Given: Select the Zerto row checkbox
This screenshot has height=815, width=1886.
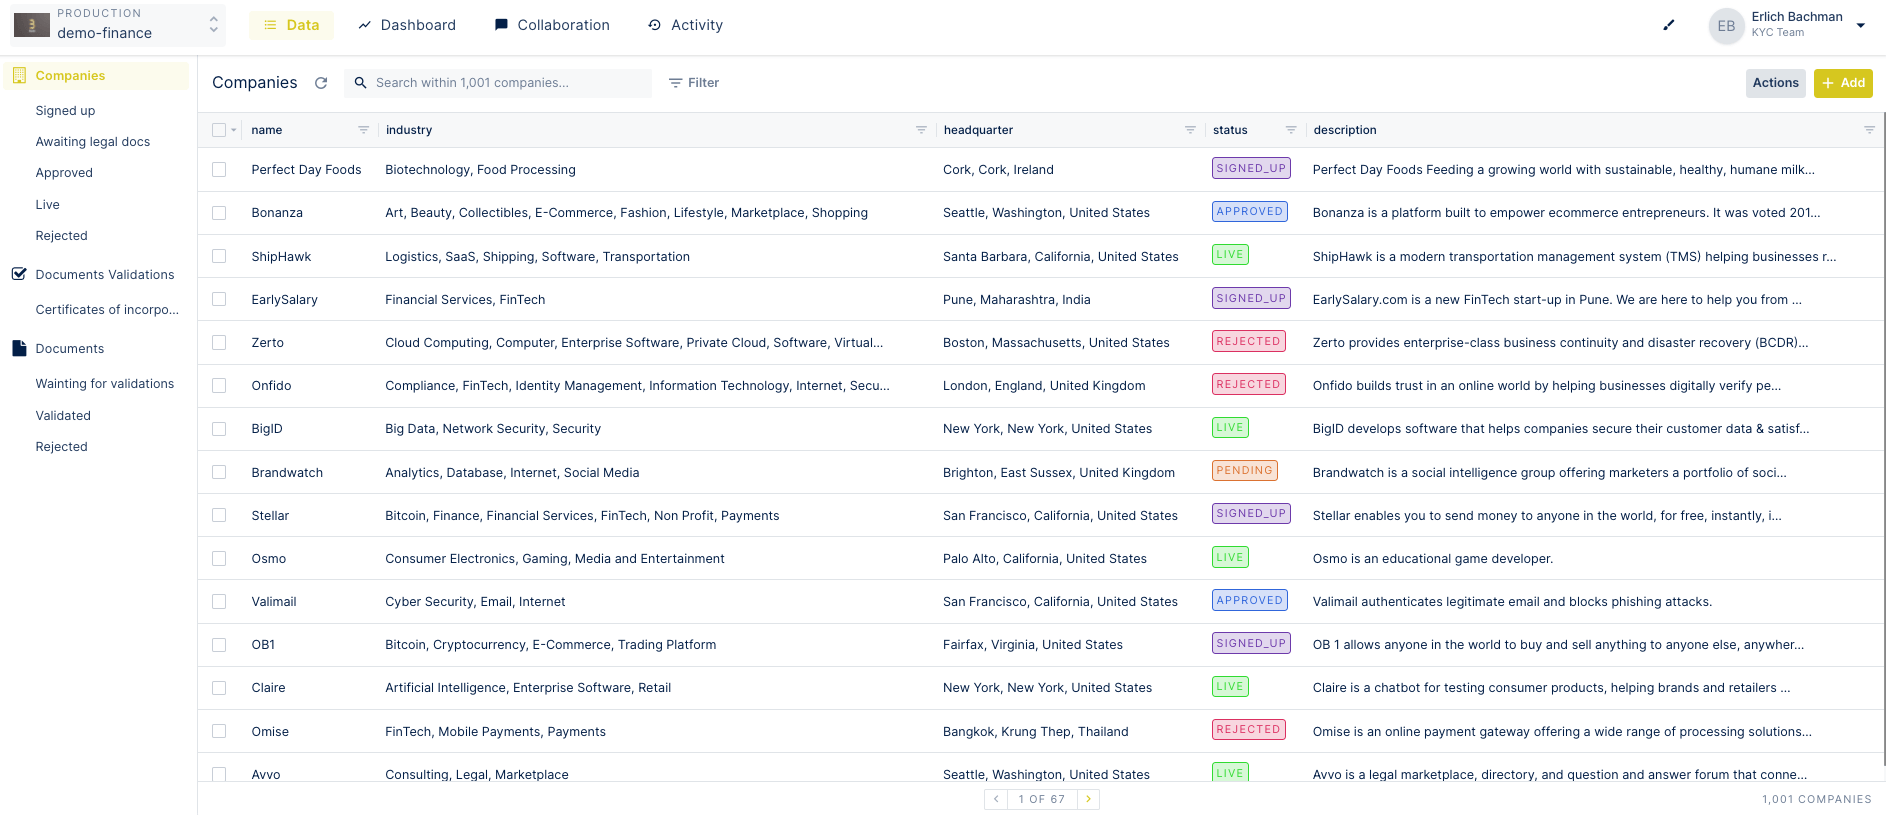Looking at the screenshot, I should (x=219, y=342).
